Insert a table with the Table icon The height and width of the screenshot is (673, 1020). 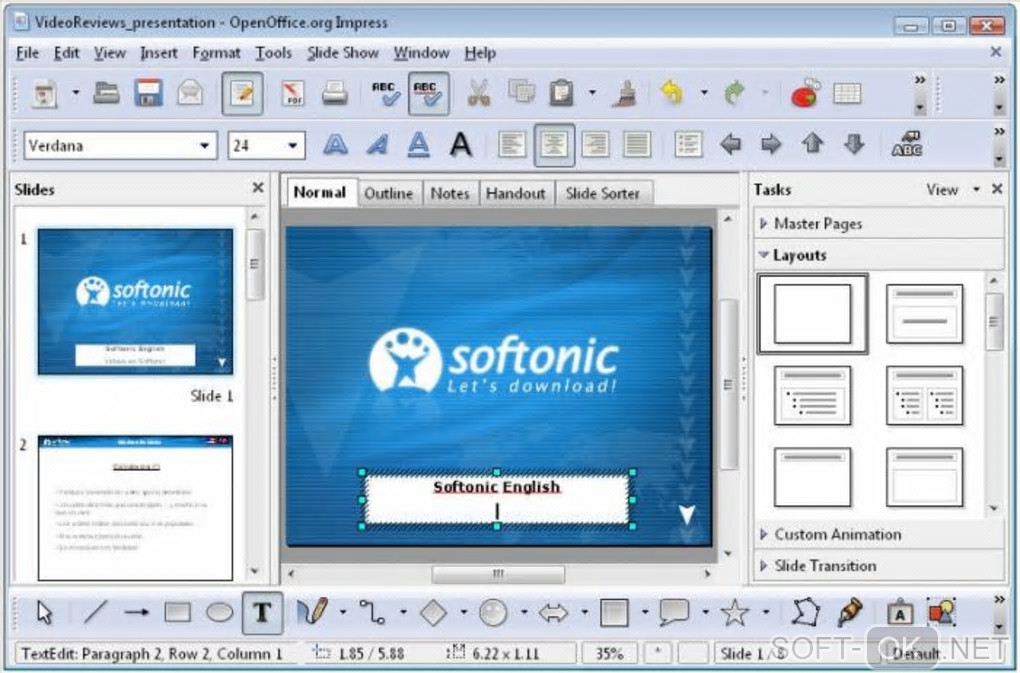[x=847, y=94]
